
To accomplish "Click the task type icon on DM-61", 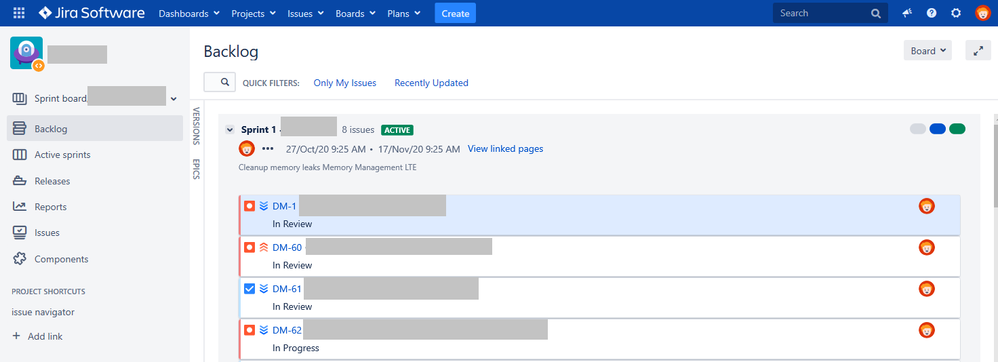I will tap(250, 289).
